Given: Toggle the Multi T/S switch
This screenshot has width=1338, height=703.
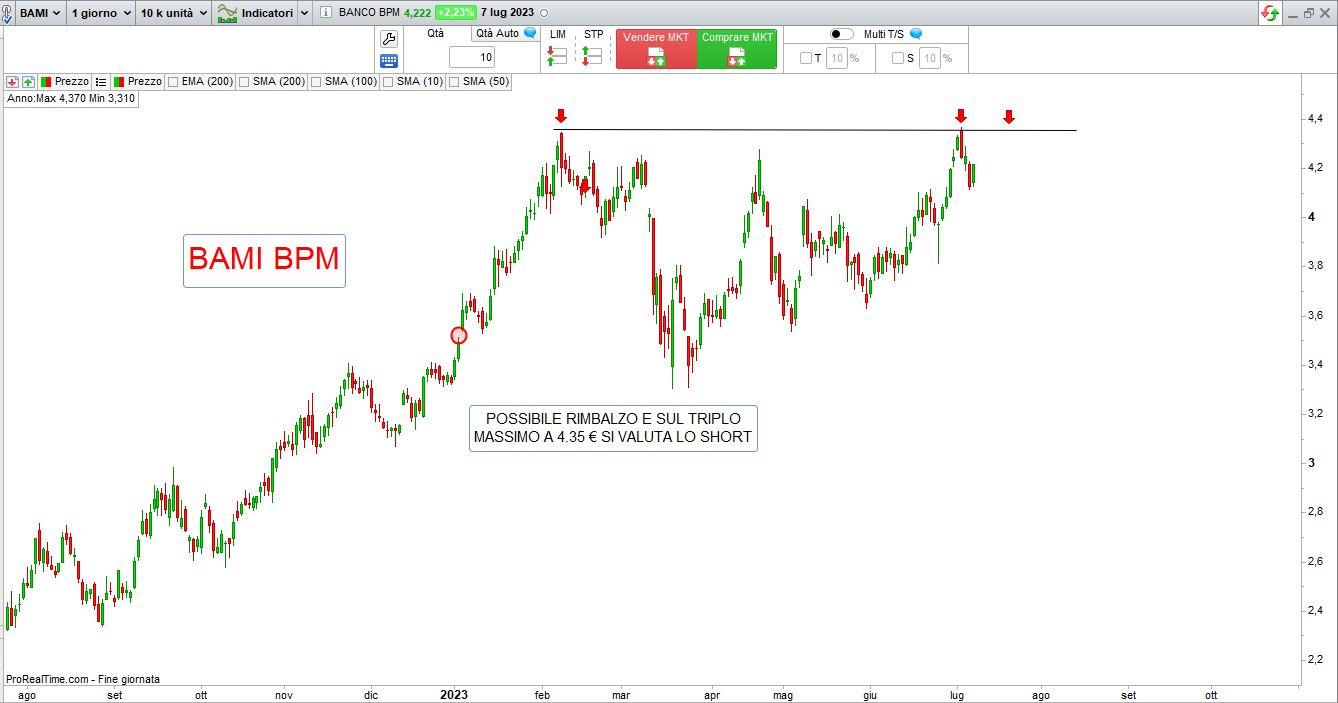Looking at the screenshot, I should pyautogui.click(x=842, y=34).
